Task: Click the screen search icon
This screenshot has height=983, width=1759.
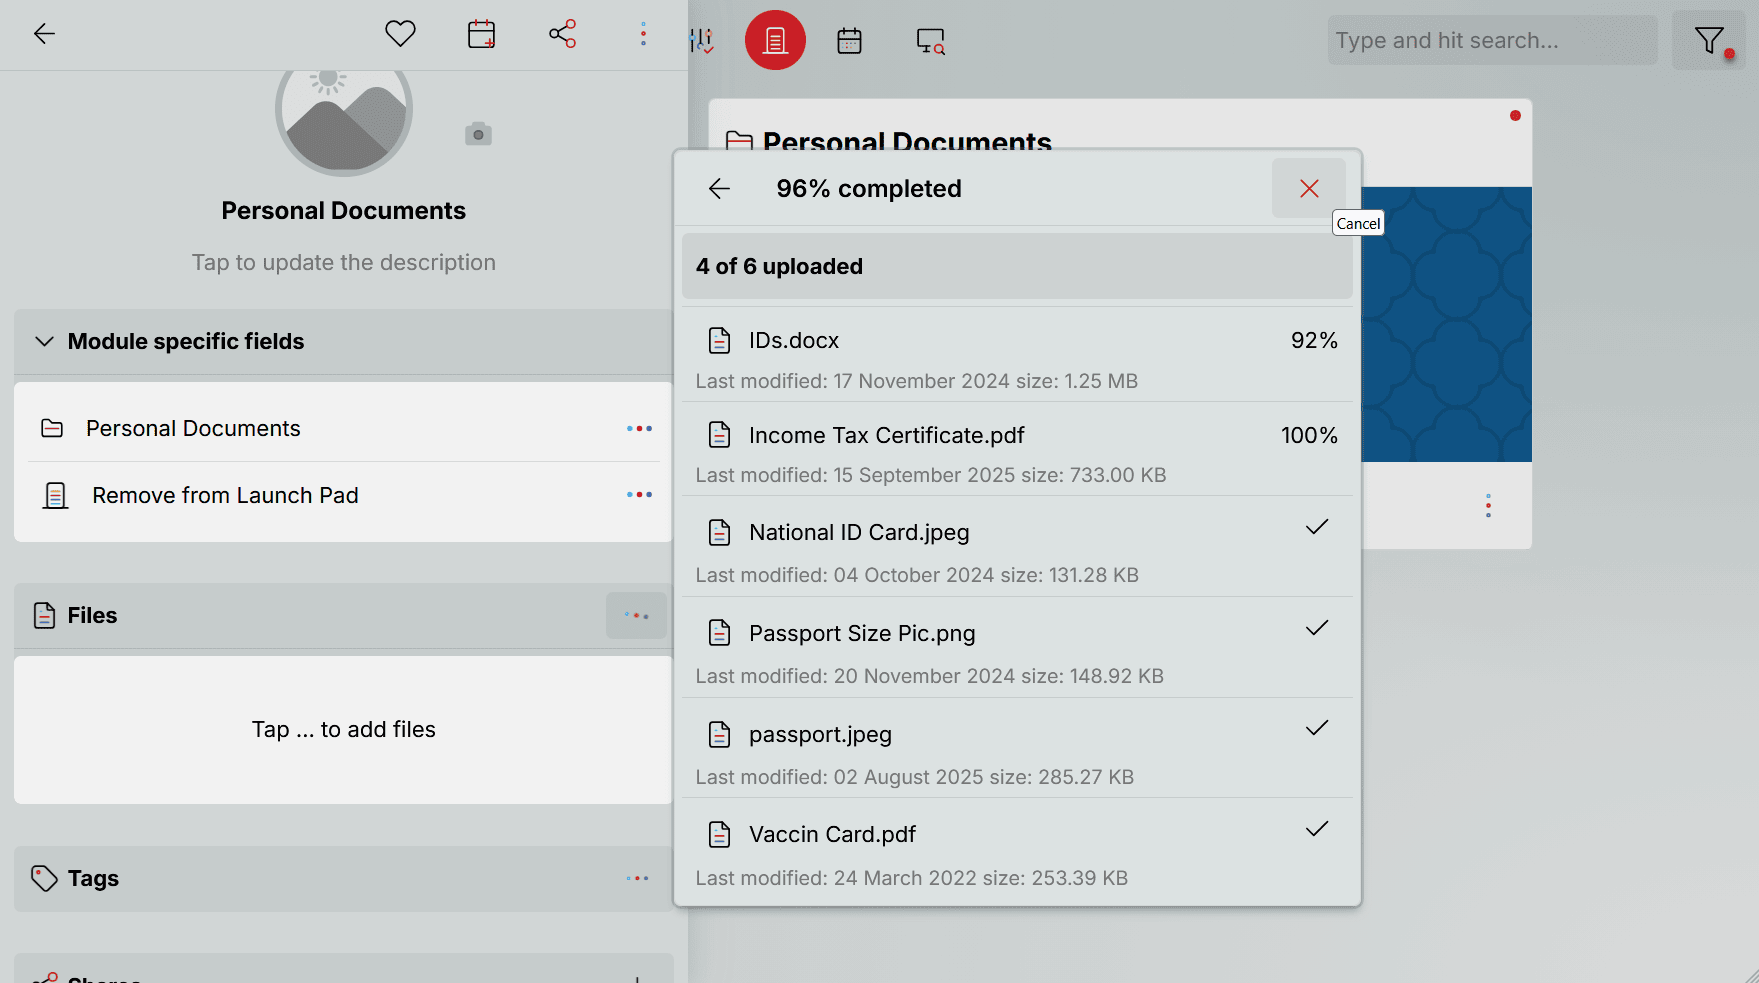Action: click(x=929, y=41)
